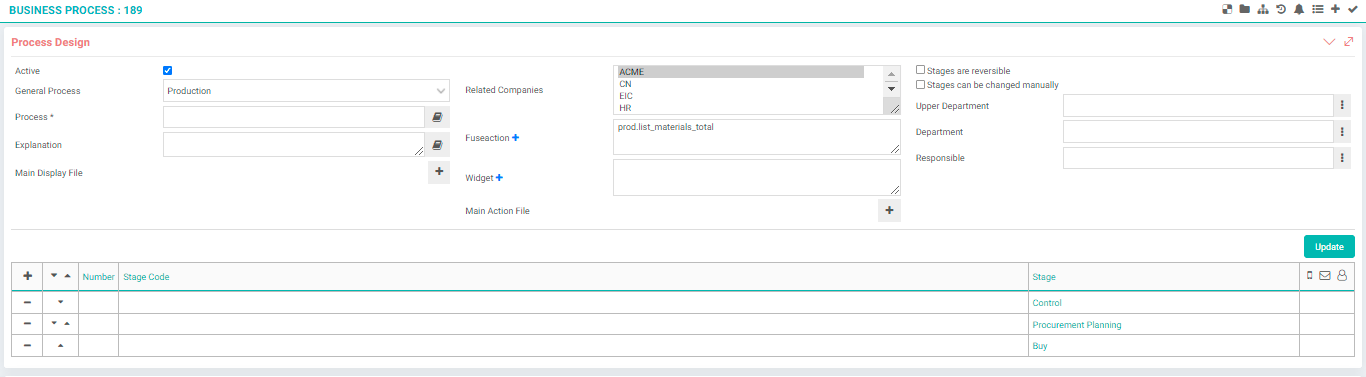The image size is (1366, 377).
Task: Enable Stages can be changed manually
Action: click(x=921, y=85)
